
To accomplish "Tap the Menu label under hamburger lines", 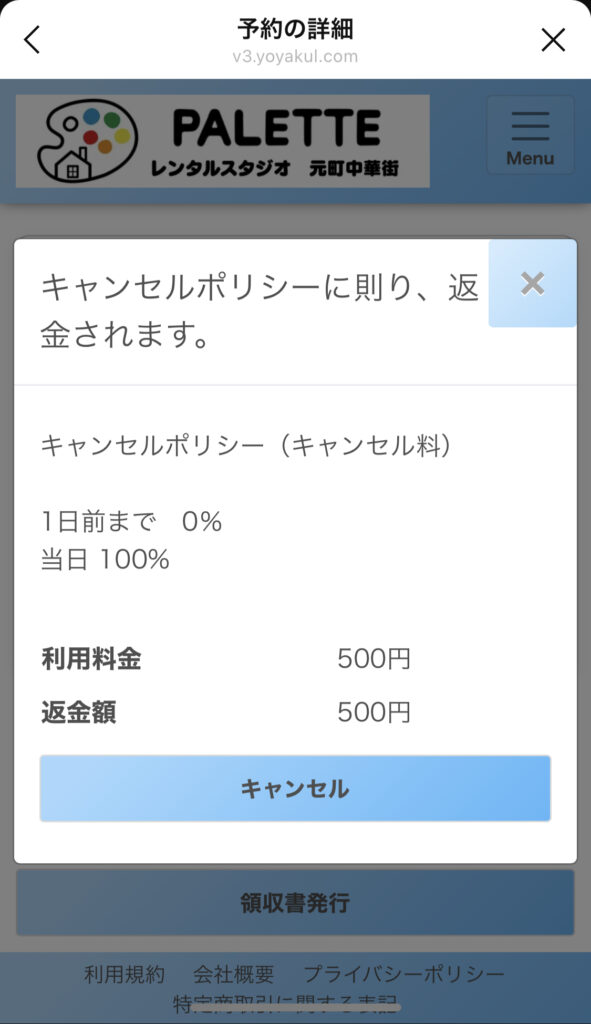I will [x=530, y=158].
